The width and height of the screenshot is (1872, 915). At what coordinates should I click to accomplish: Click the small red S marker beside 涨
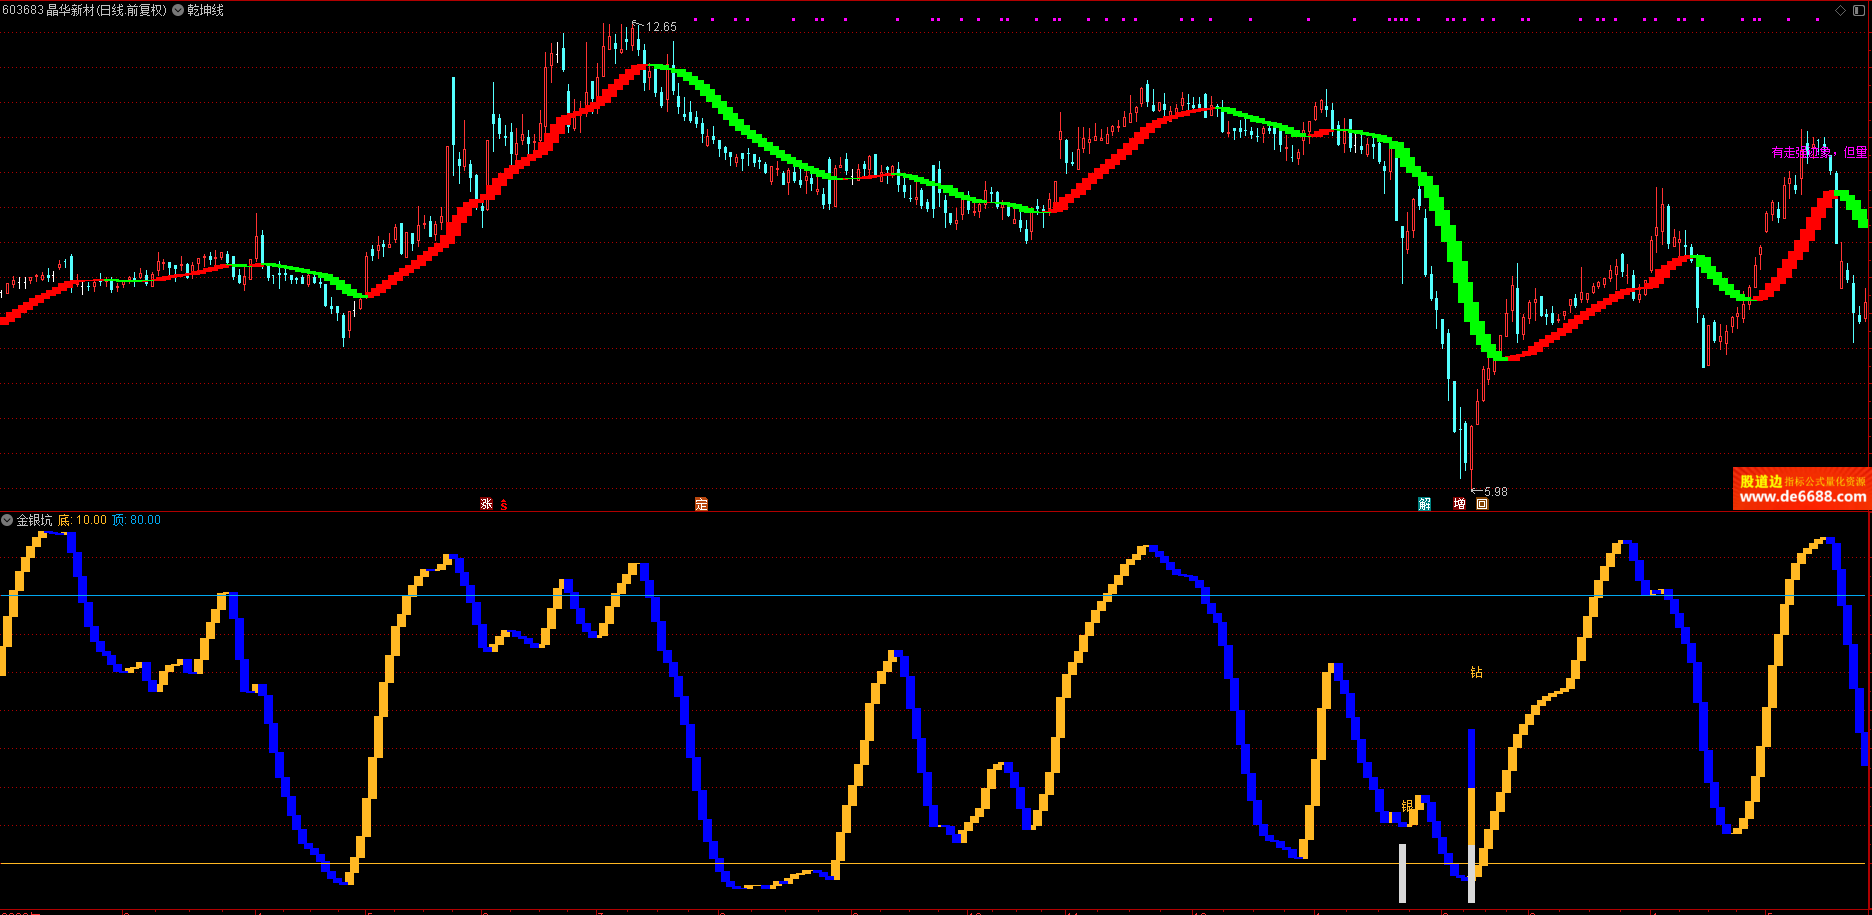pyautogui.click(x=504, y=505)
